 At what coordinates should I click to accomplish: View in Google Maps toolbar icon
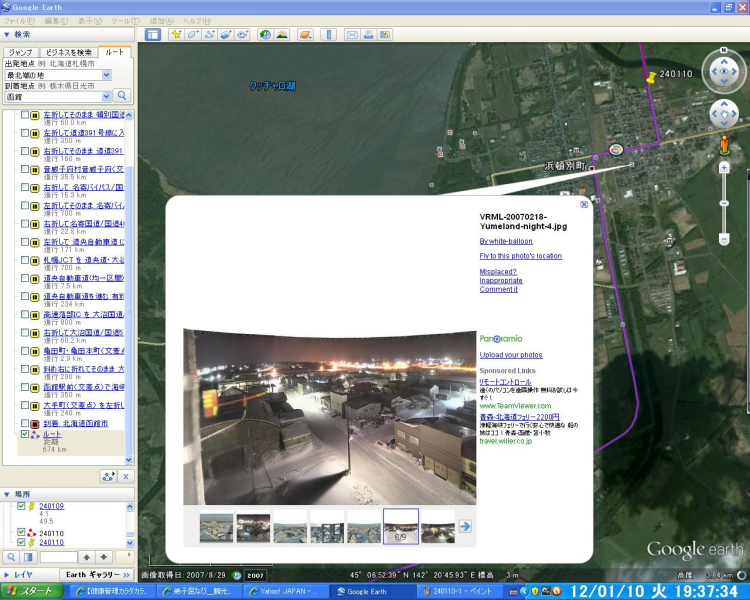(385, 34)
